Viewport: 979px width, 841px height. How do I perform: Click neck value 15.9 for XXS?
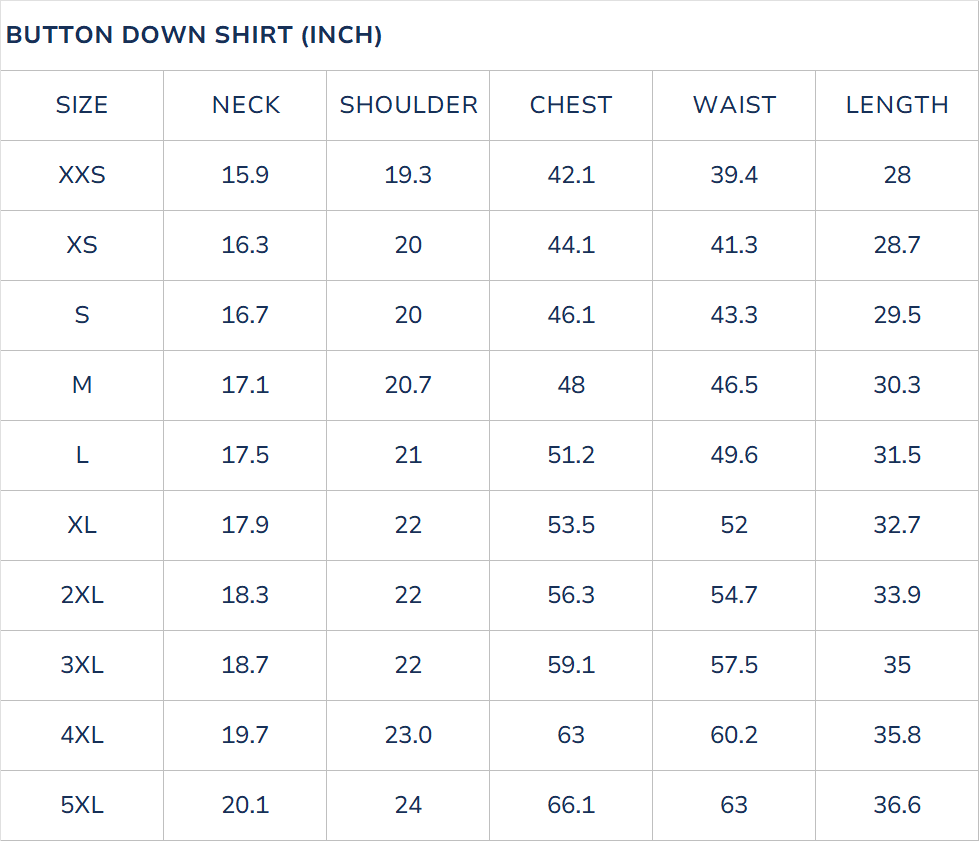[x=245, y=175]
